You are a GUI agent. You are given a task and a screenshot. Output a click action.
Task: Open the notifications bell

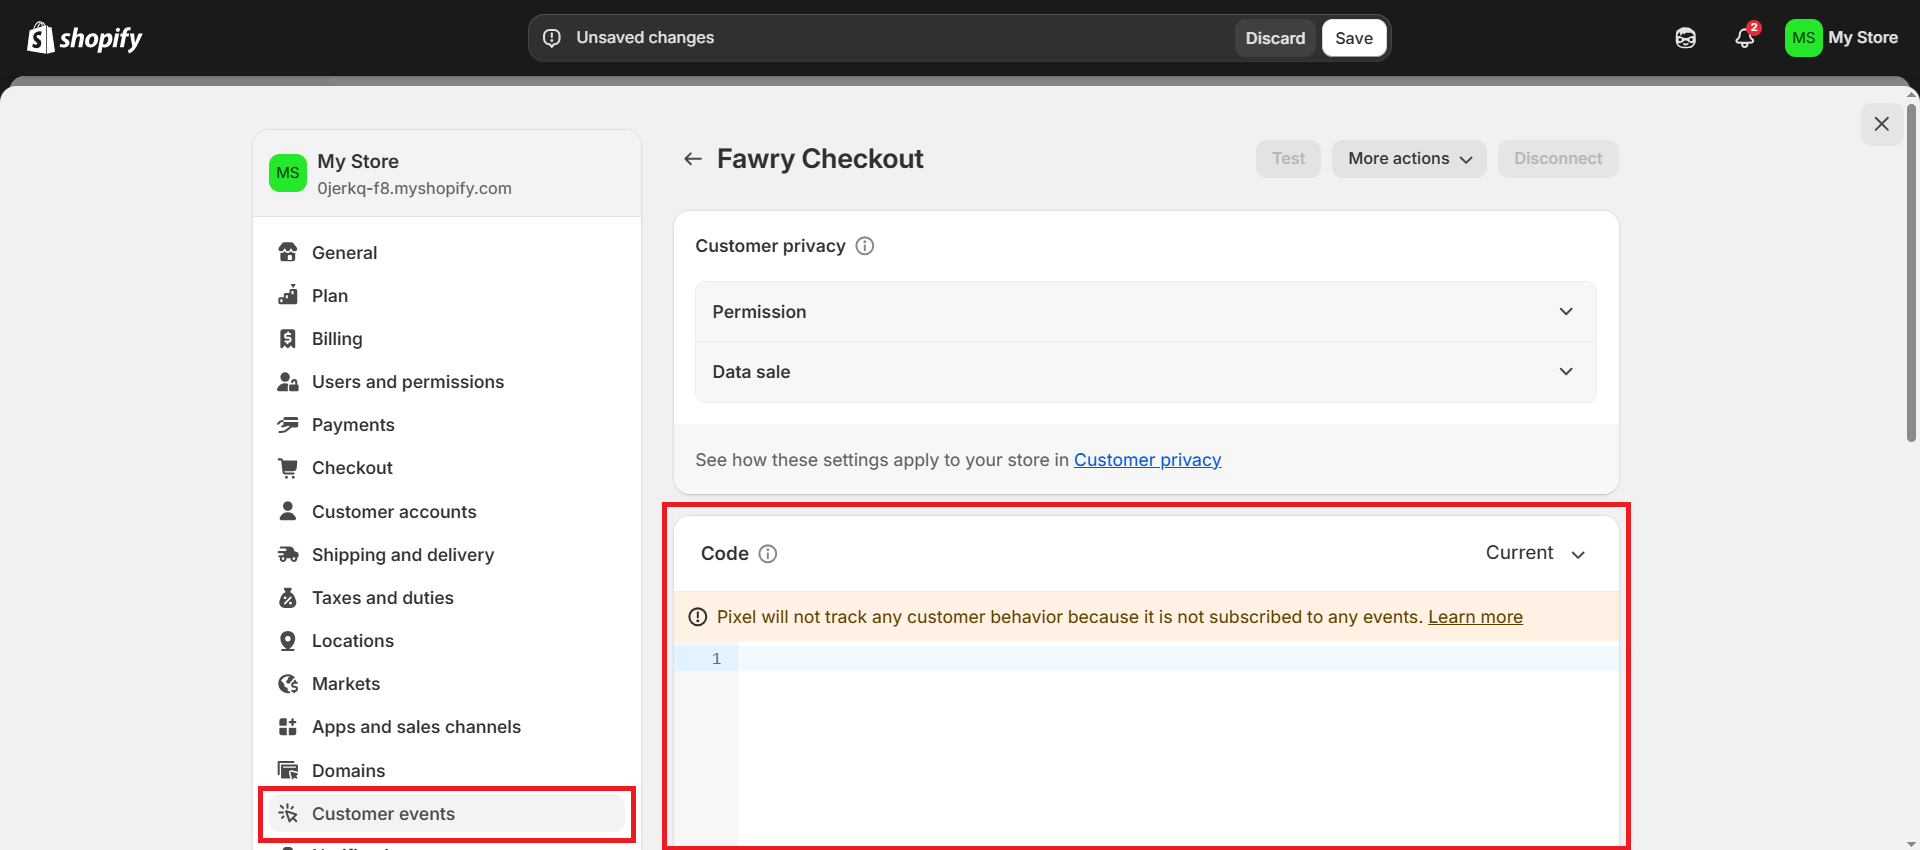[x=1745, y=38]
